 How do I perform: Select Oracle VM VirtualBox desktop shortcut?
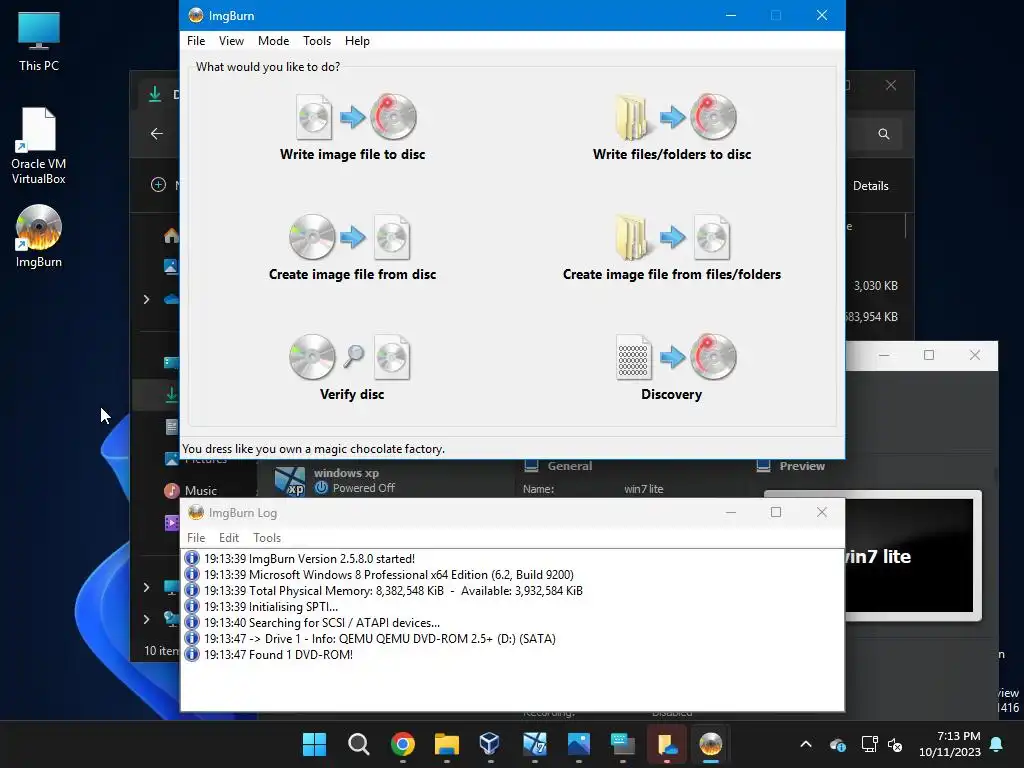point(39,146)
